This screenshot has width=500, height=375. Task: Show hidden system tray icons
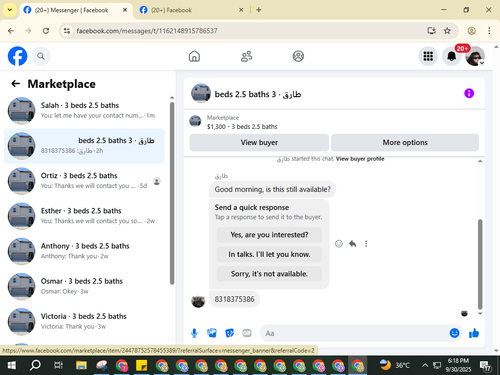[425, 366]
